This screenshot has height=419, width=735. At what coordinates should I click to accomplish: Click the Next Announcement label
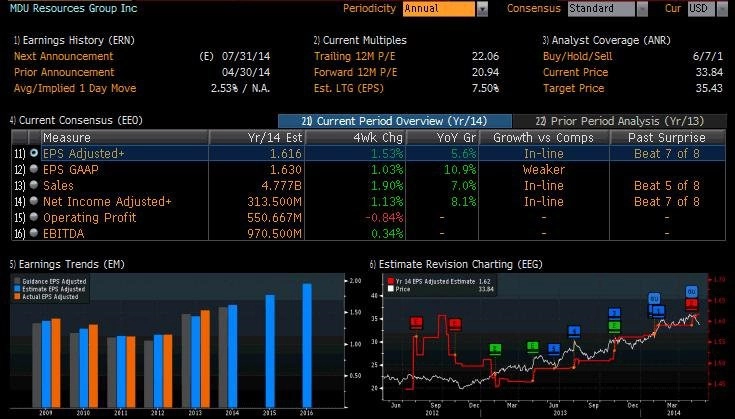tap(64, 56)
